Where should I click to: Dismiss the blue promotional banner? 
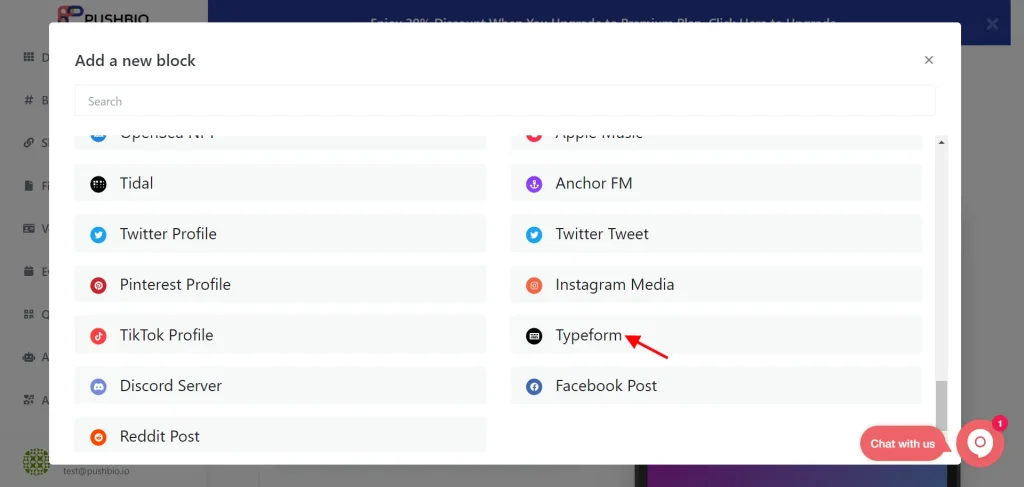[992, 24]
